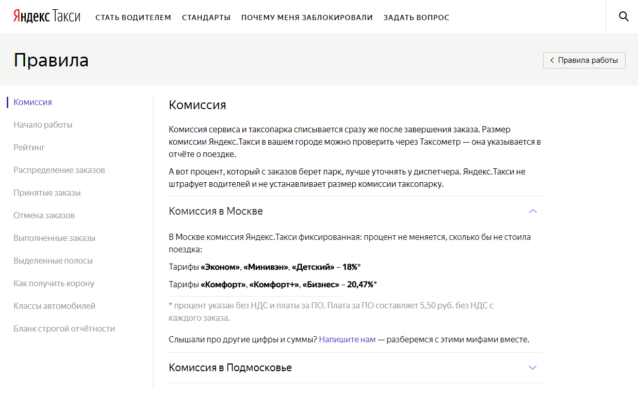Click the footnote about плата за ПО
Screen dimensions: 638x400
(331, 312)
